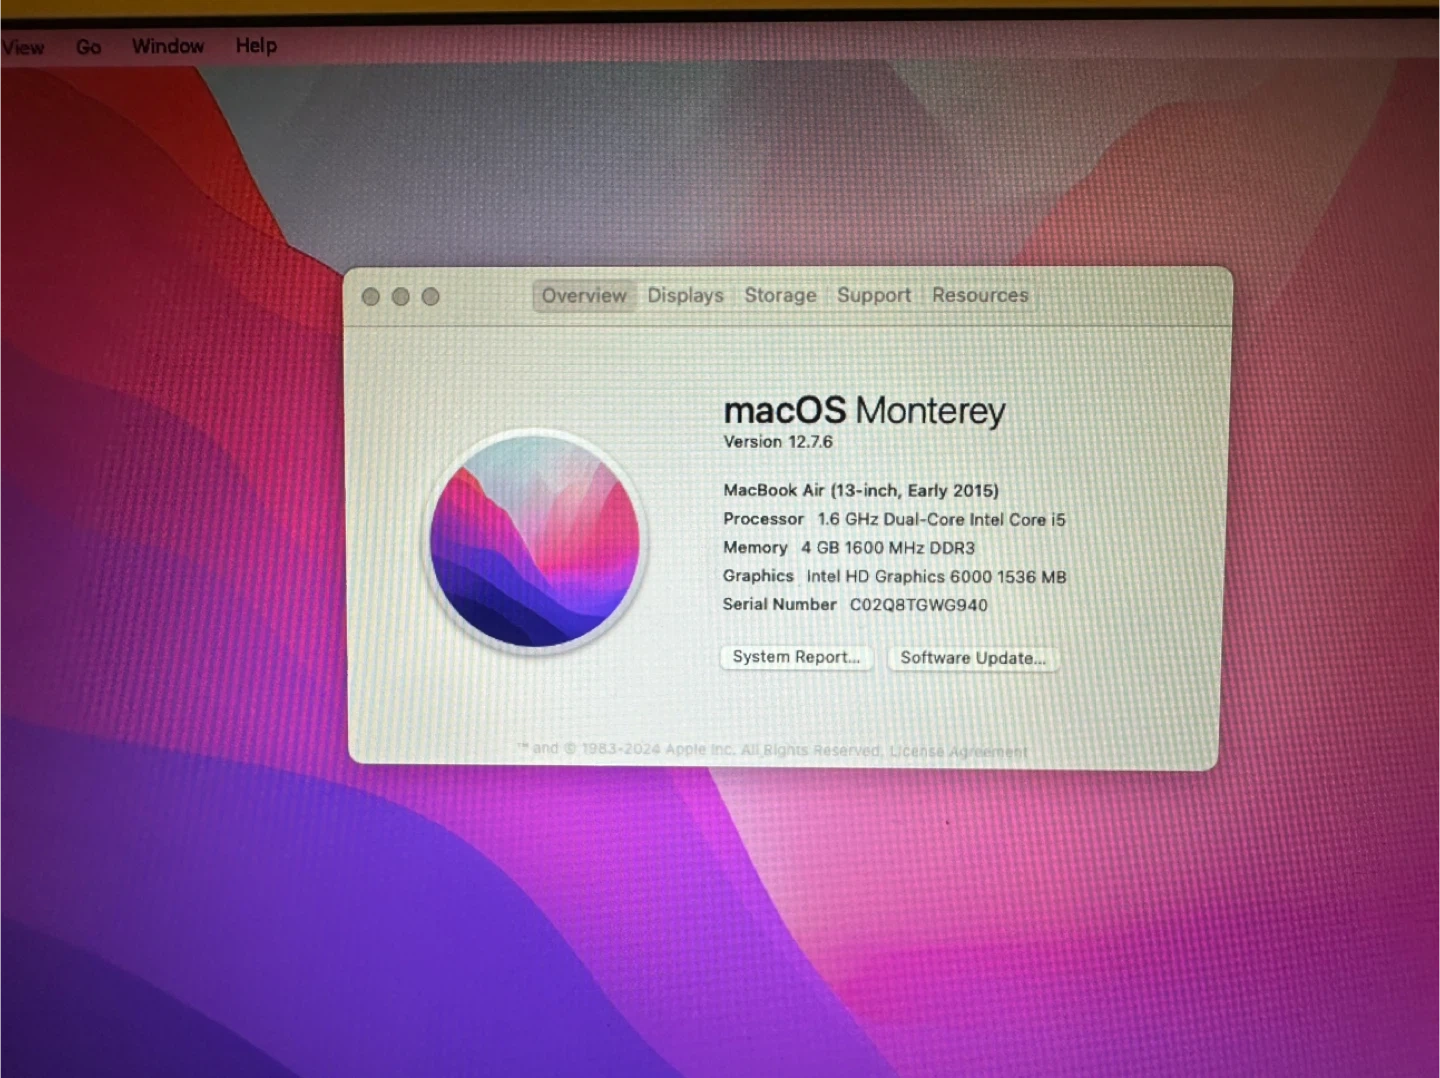This screenshot has height=1078, width=1440.
Task: Click the macOS Monterey logo icon
Action: (537, 541)
